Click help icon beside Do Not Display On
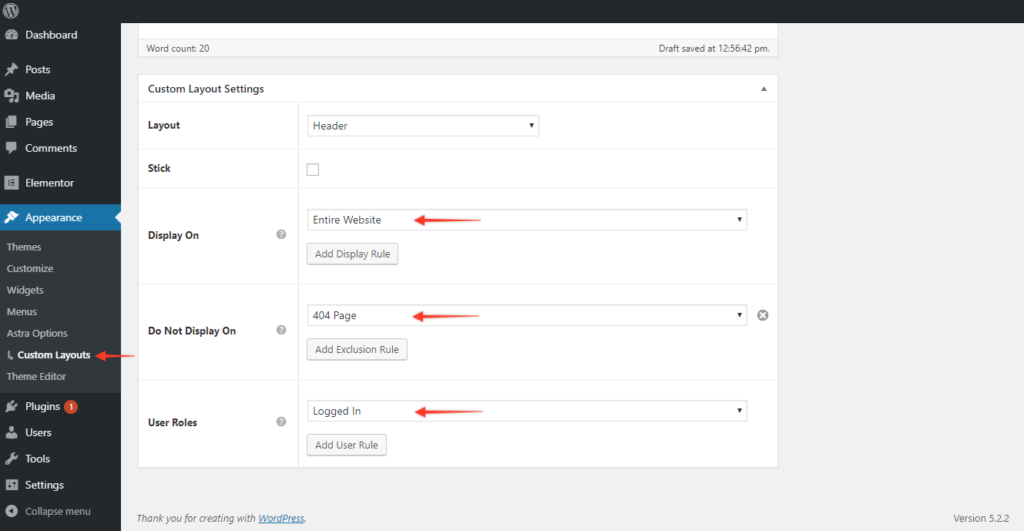The image size is (1024, 531). [x=281, y=330]
